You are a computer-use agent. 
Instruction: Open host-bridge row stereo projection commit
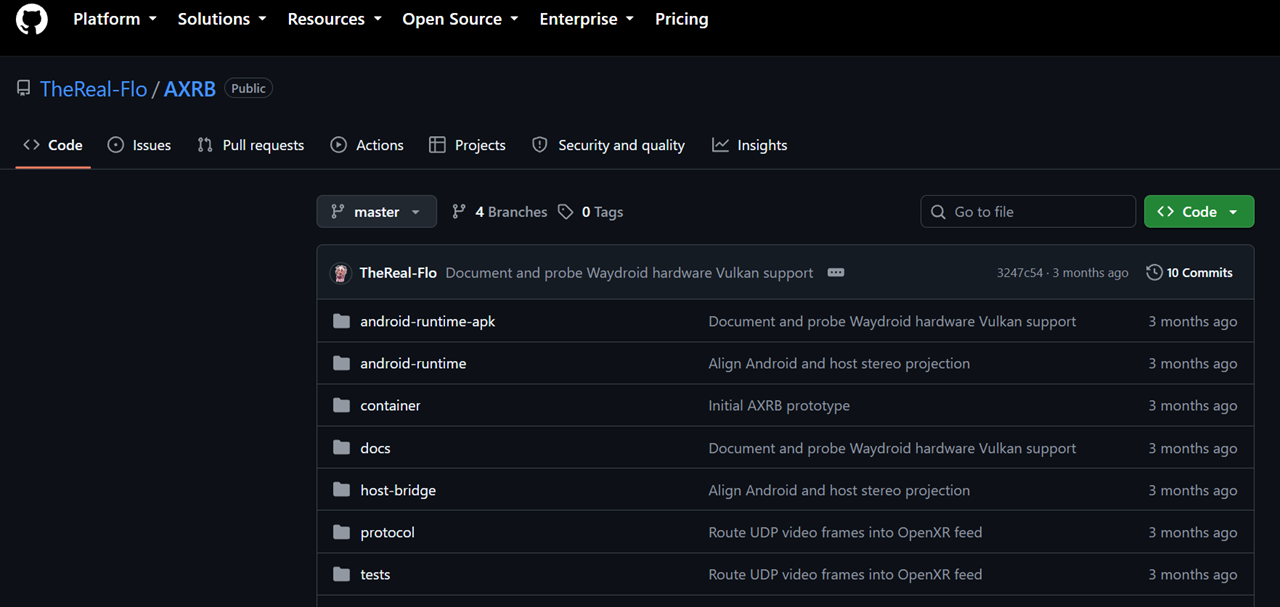(x=839, y=490)
